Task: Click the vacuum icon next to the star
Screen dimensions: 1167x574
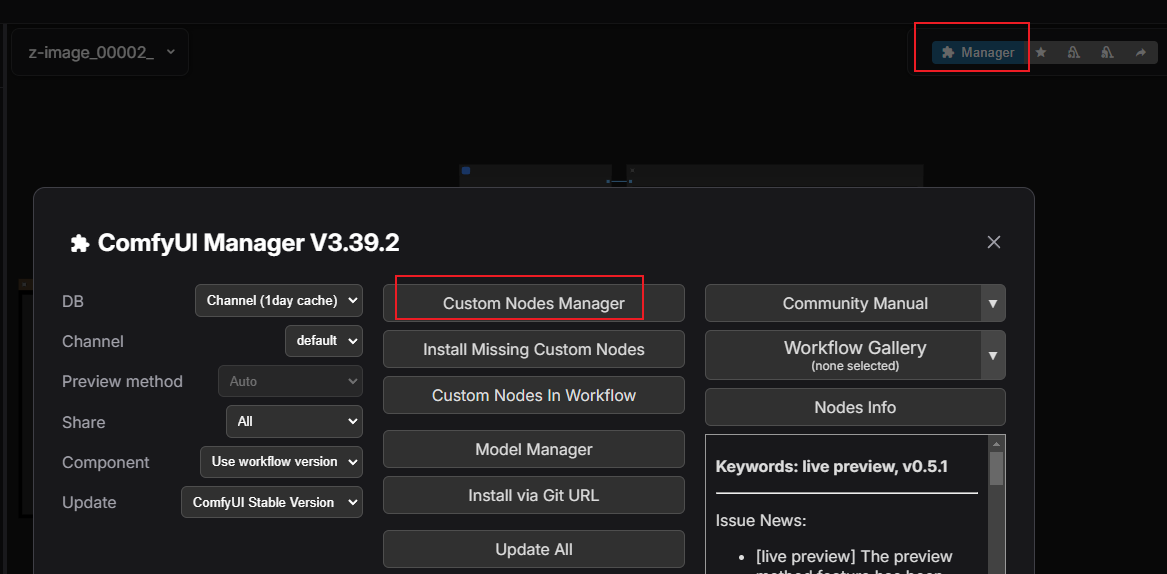Action: click(x=1074, y=53)
